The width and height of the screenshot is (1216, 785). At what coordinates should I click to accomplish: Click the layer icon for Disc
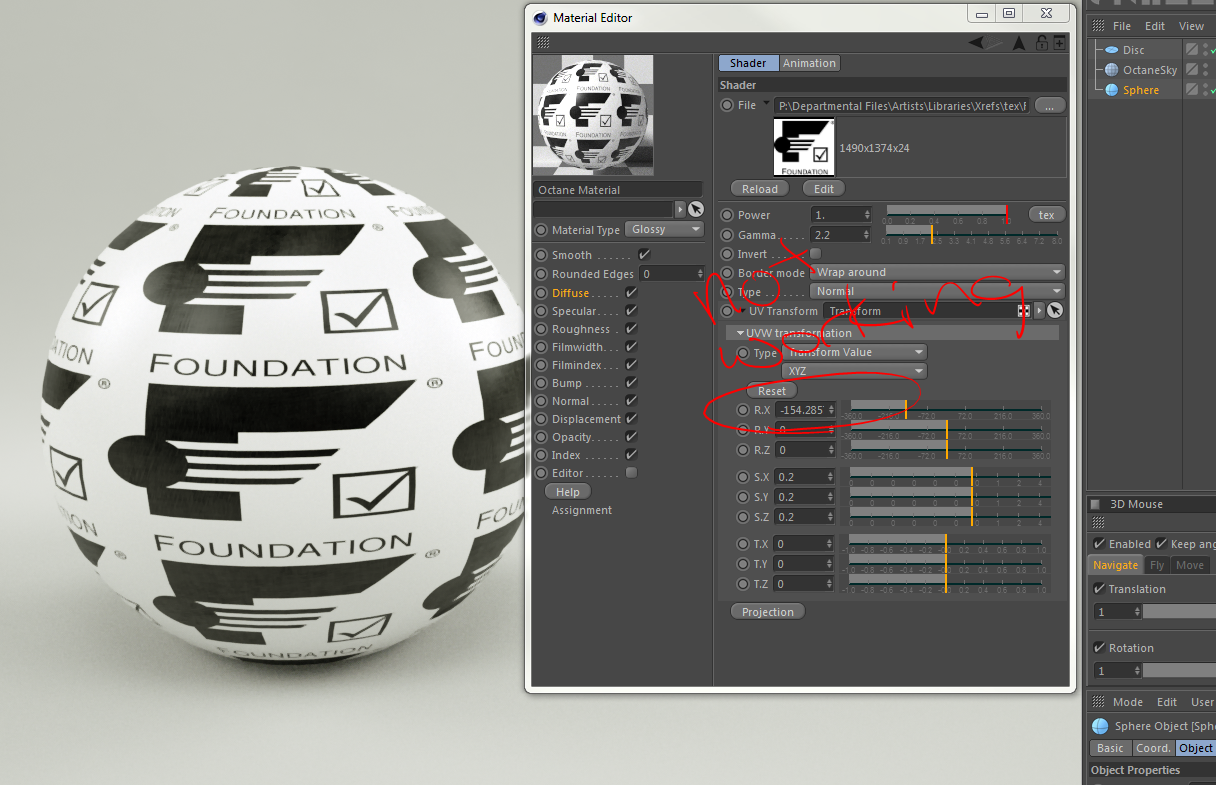point(1192,50)
